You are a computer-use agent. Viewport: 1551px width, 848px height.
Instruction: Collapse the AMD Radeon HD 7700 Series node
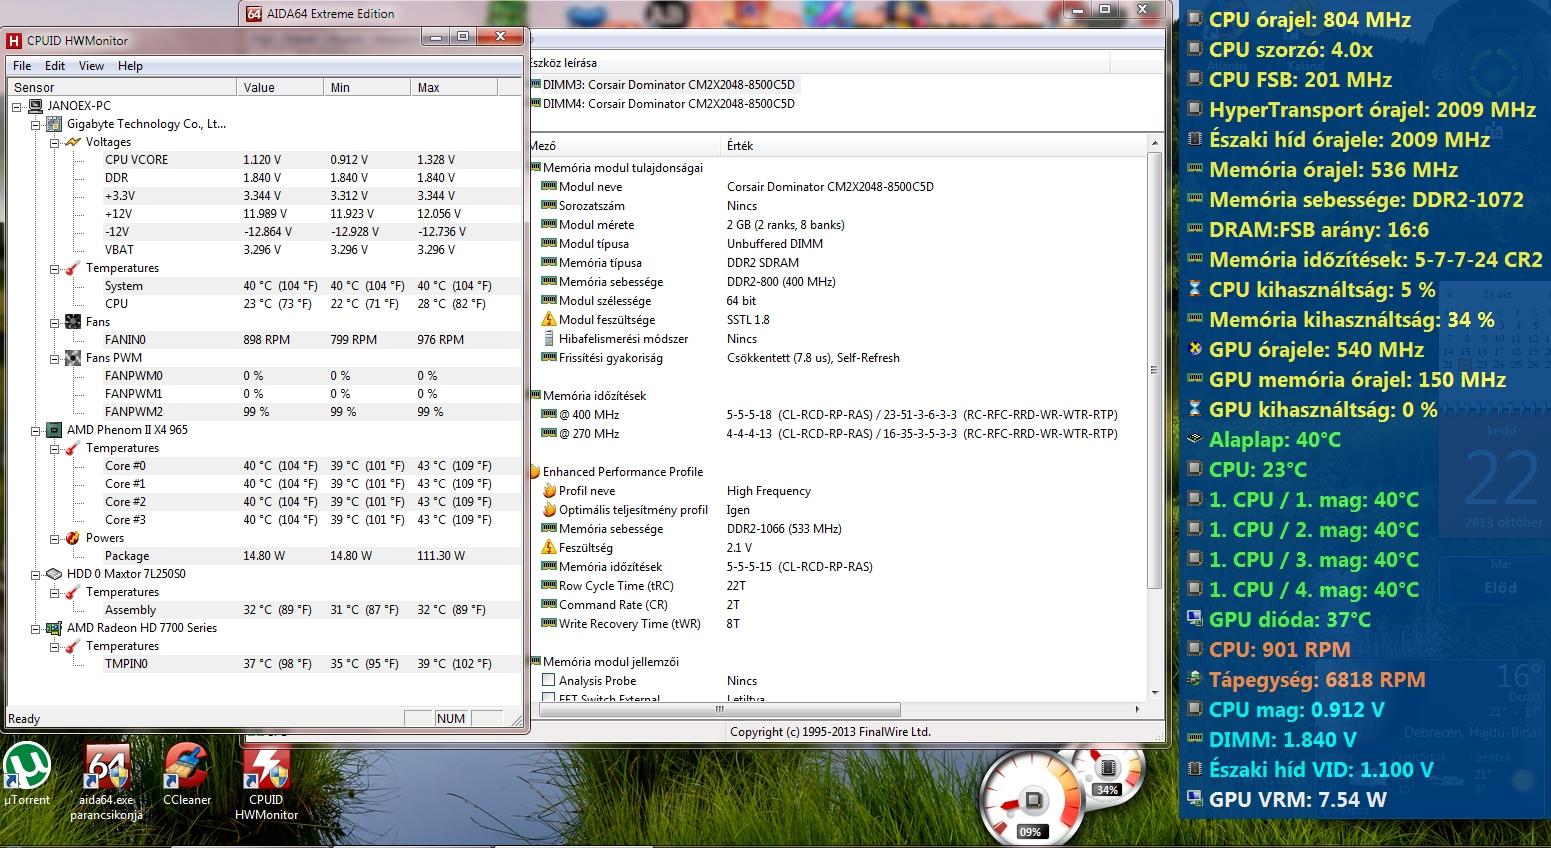point(36,629)
